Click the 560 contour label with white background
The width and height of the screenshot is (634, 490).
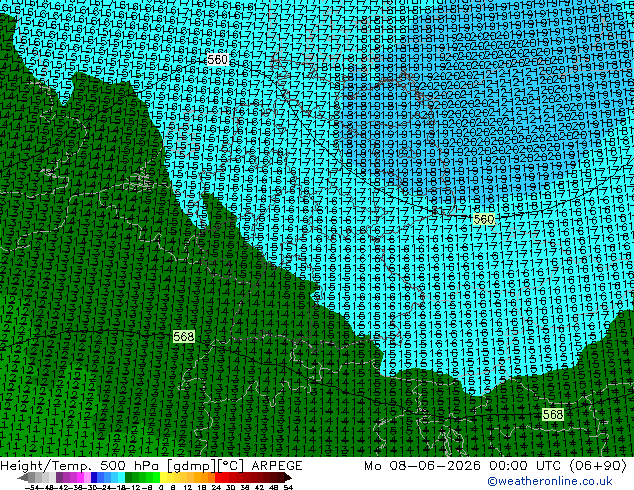click(x=217, y=60)
